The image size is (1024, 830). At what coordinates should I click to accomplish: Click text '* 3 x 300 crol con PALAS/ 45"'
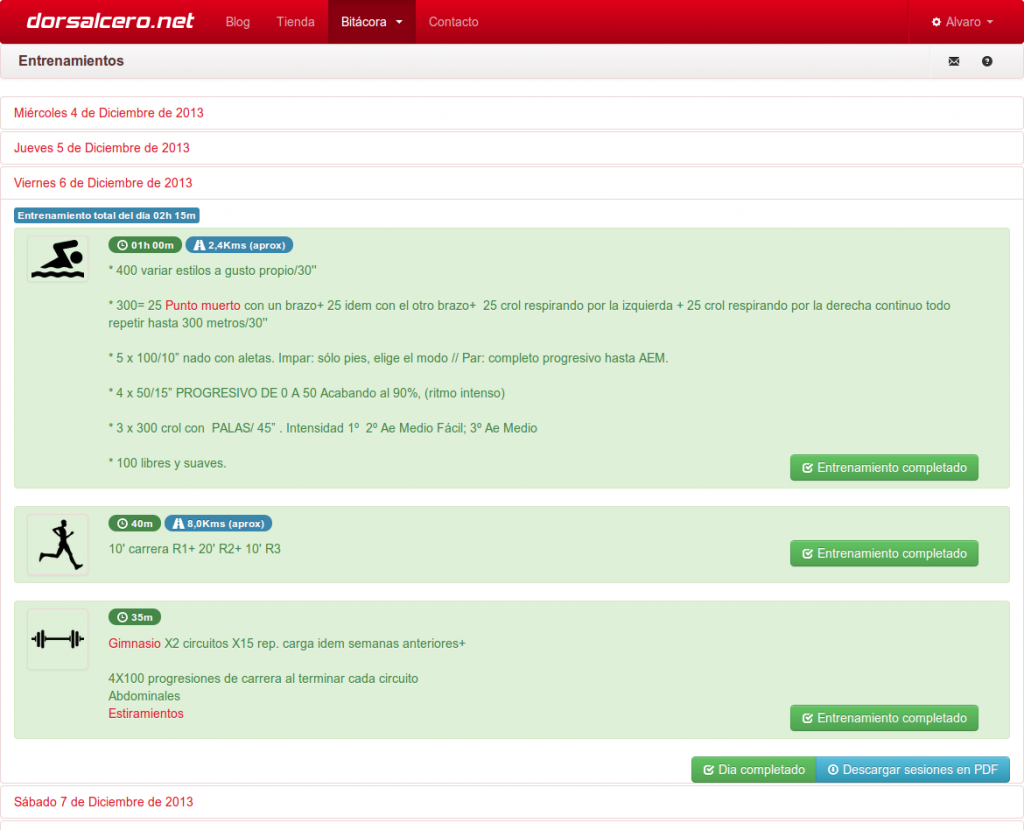[192, 428]
